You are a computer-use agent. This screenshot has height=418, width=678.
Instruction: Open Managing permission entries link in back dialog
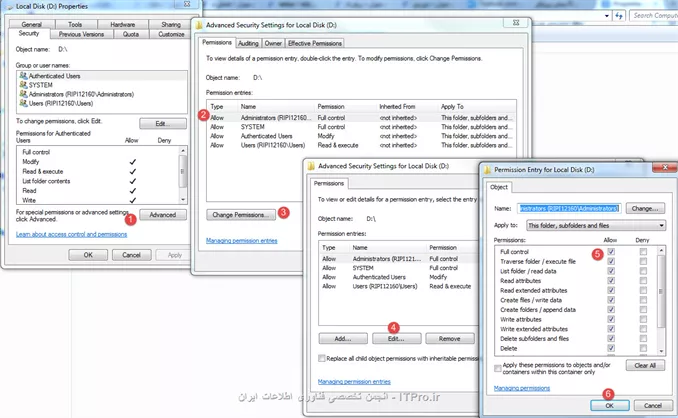[x=242, y=241]
